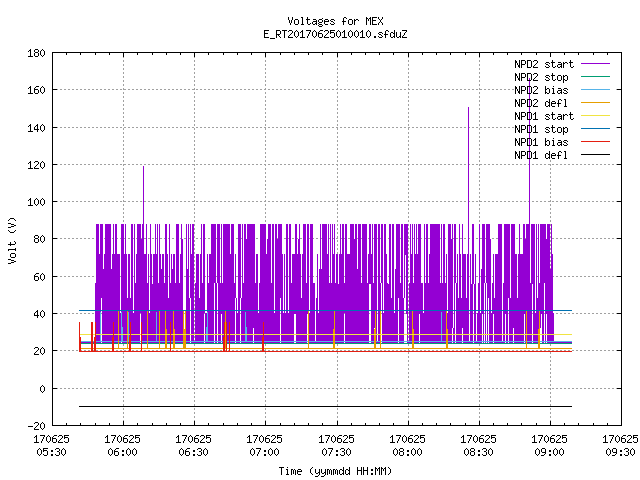This screenshot has height=480, width=640.
Task: Click the y-axis tick label 120
Action: (x=36, y=165)
